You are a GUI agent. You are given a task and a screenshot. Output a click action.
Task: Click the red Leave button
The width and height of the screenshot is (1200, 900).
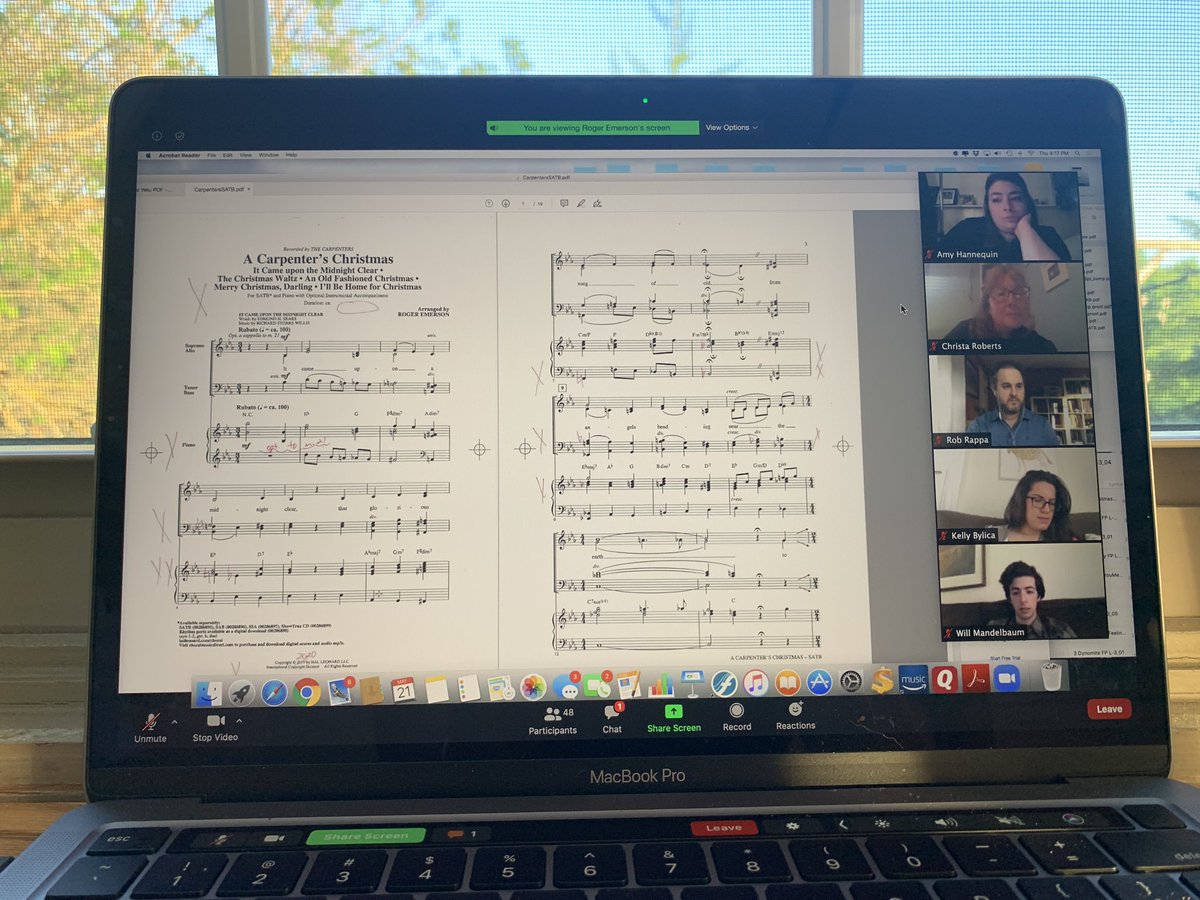[x=1109, y=708]
